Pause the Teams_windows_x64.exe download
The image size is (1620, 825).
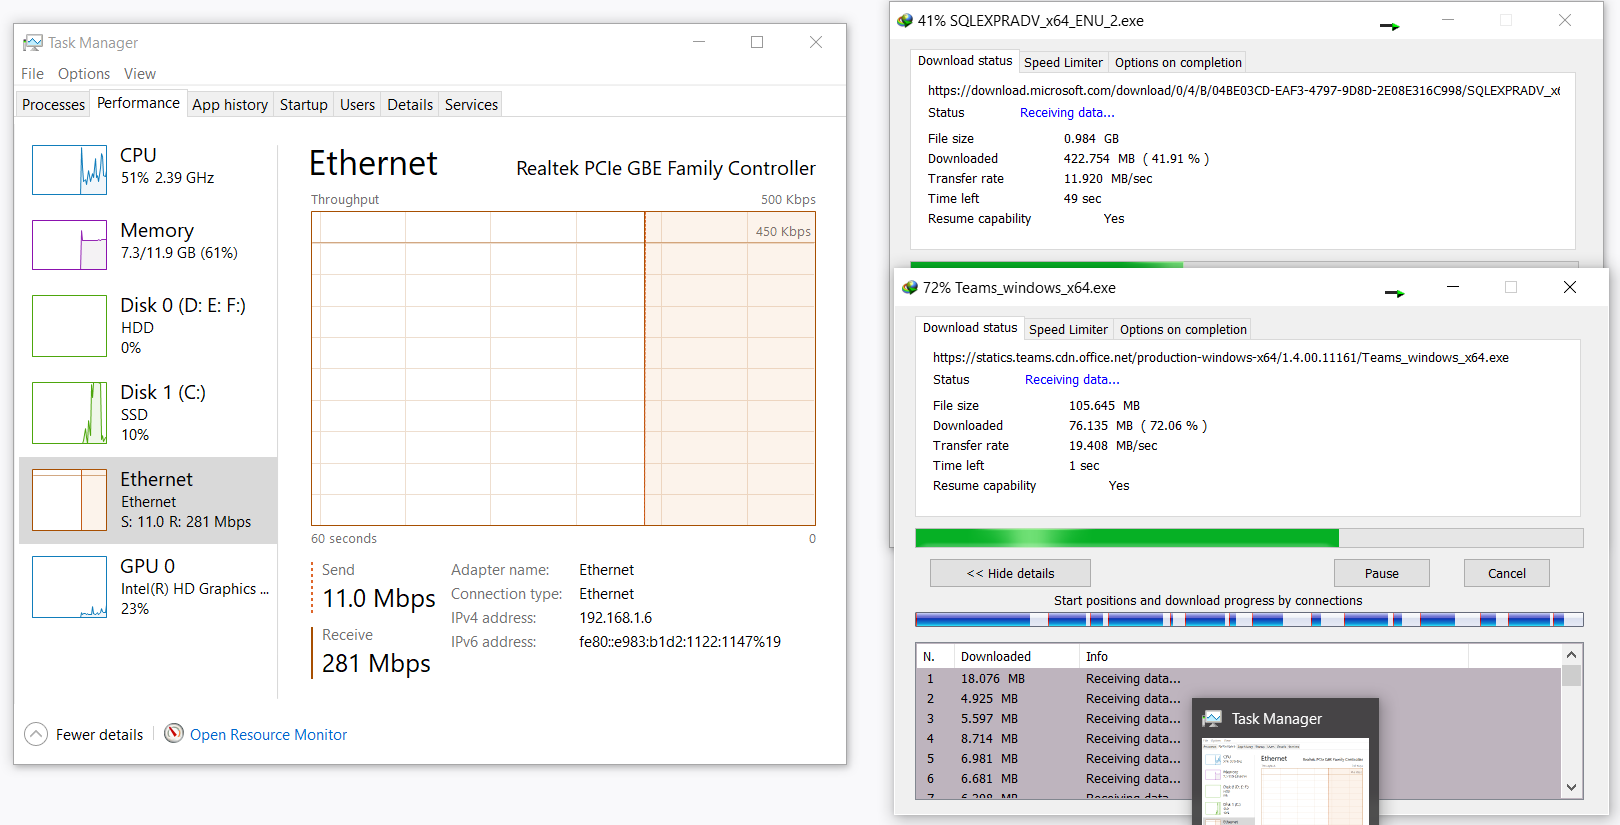[1382, 573]
